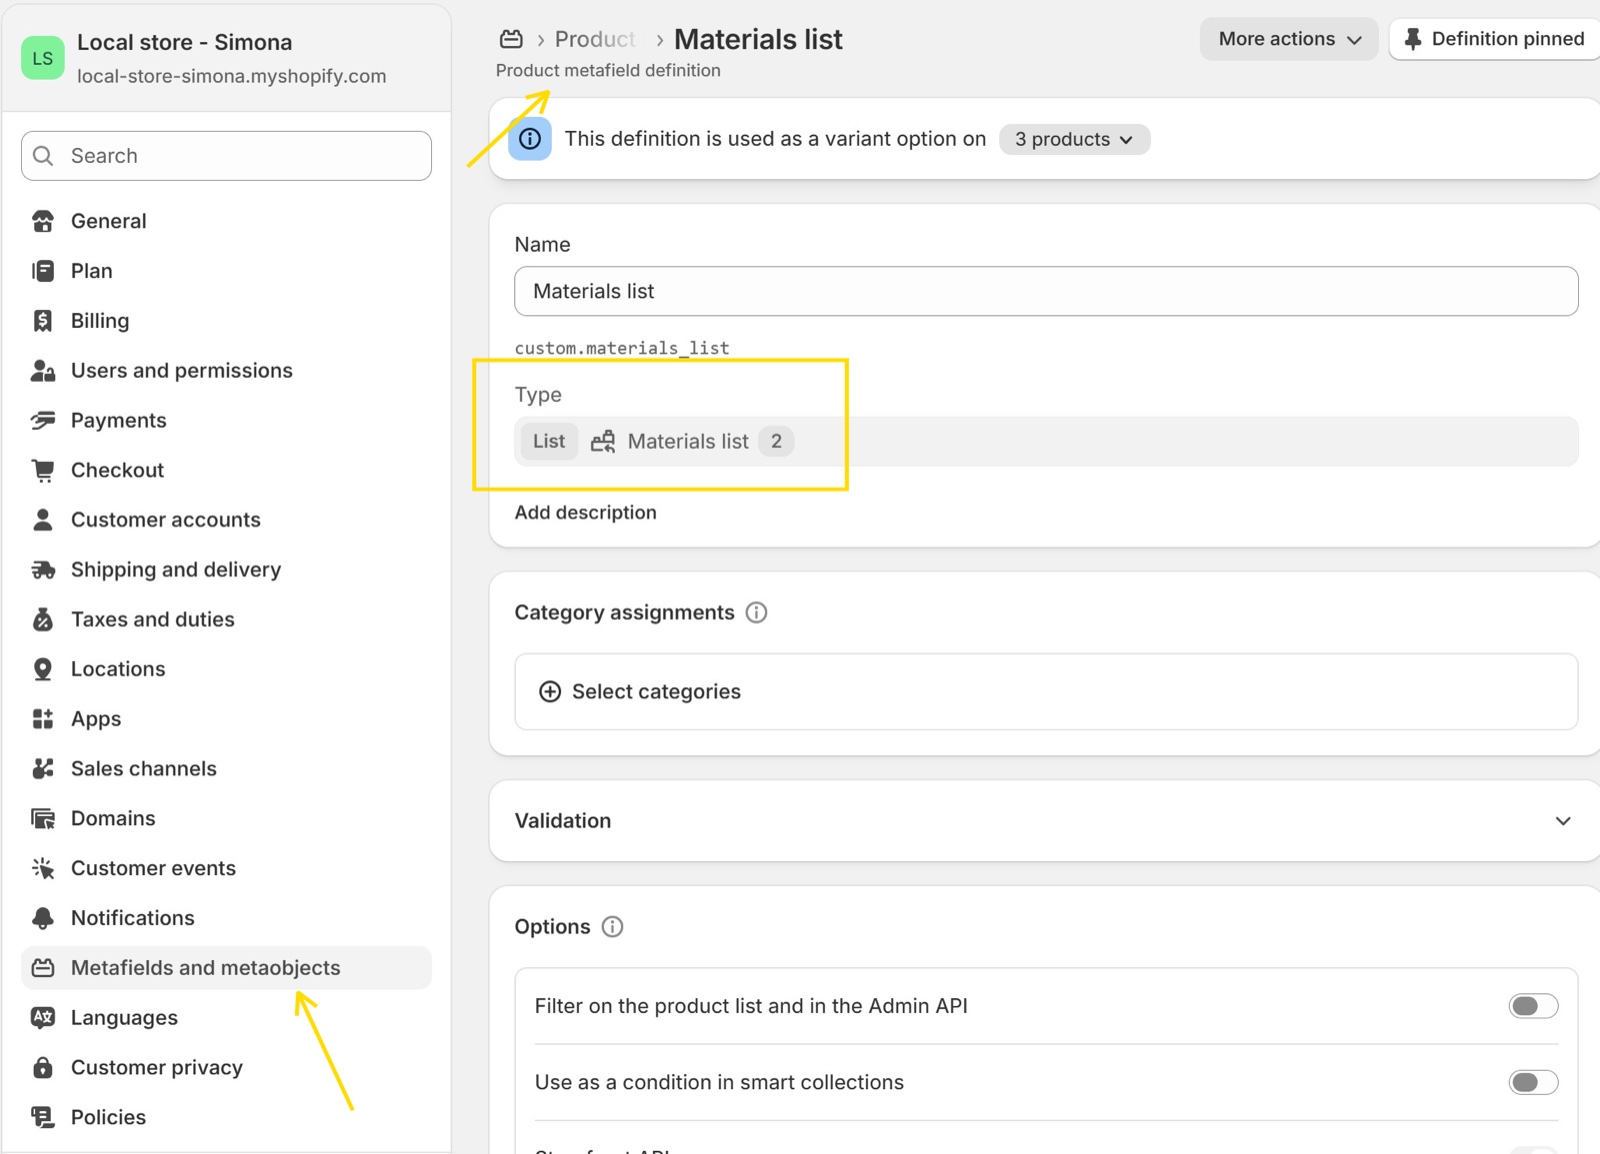
Task: Click the Sales channels icon
Action: click(43, 769)
